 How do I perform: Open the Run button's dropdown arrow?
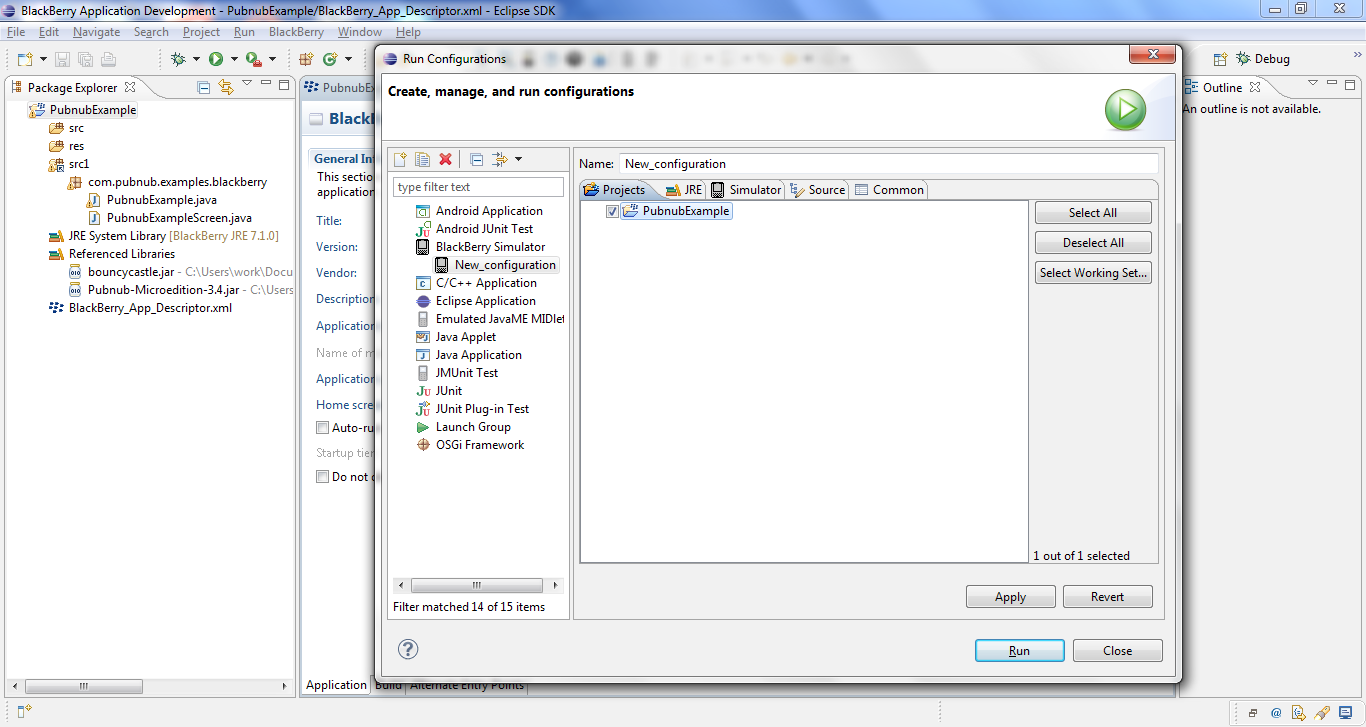point(236,58)
